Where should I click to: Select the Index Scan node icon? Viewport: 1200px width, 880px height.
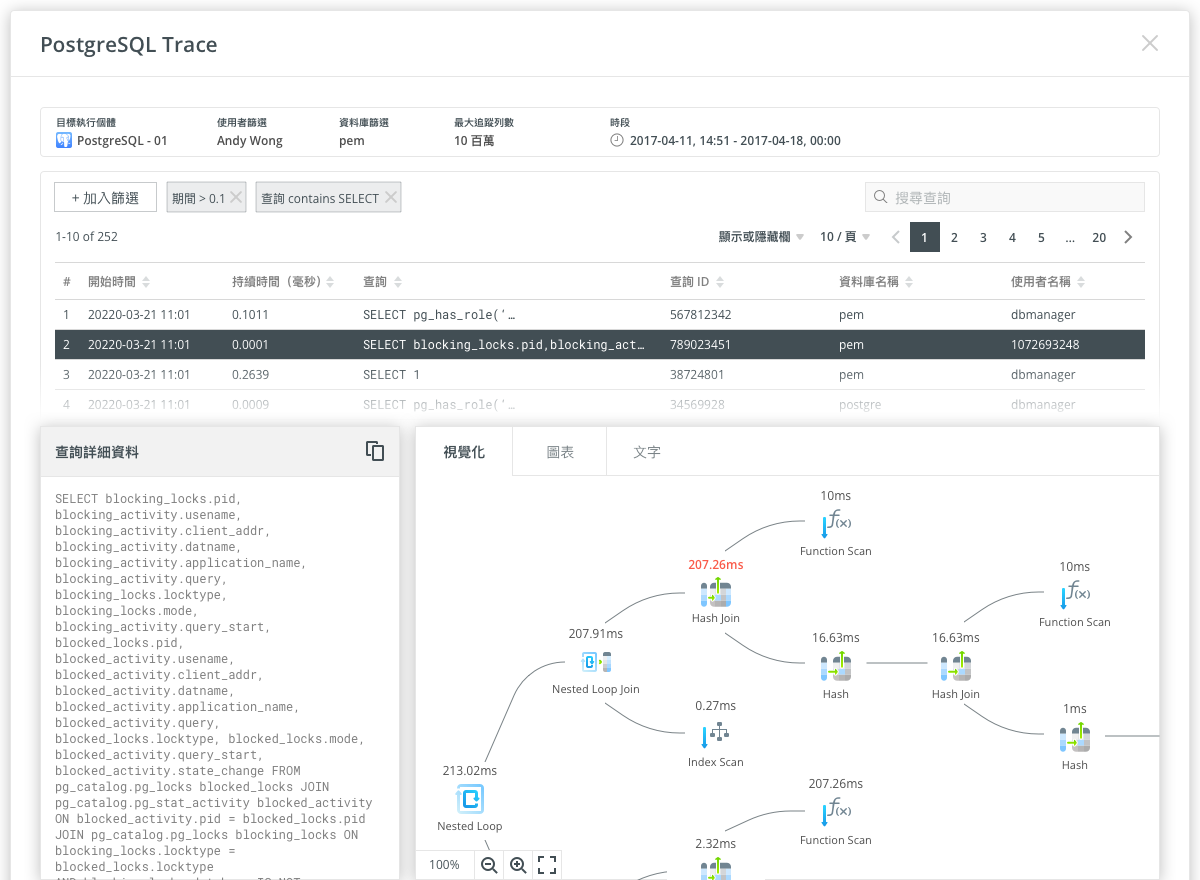pyautogui.click(x=716, y=736)
